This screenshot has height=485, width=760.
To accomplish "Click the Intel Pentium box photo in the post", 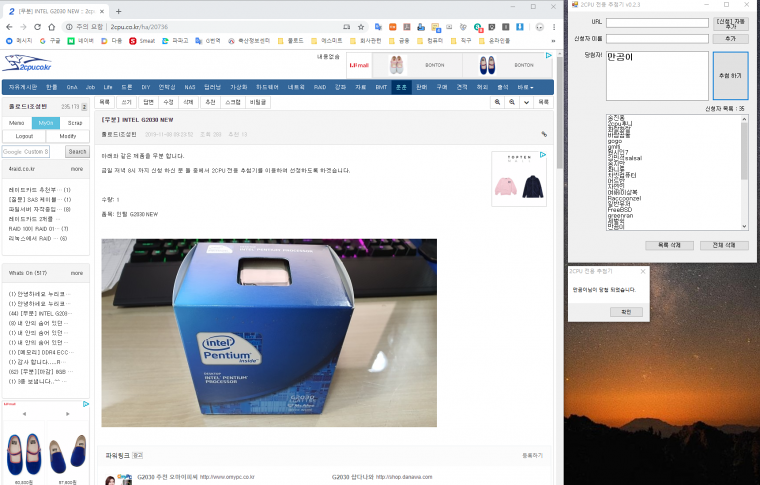I will 269,333.
